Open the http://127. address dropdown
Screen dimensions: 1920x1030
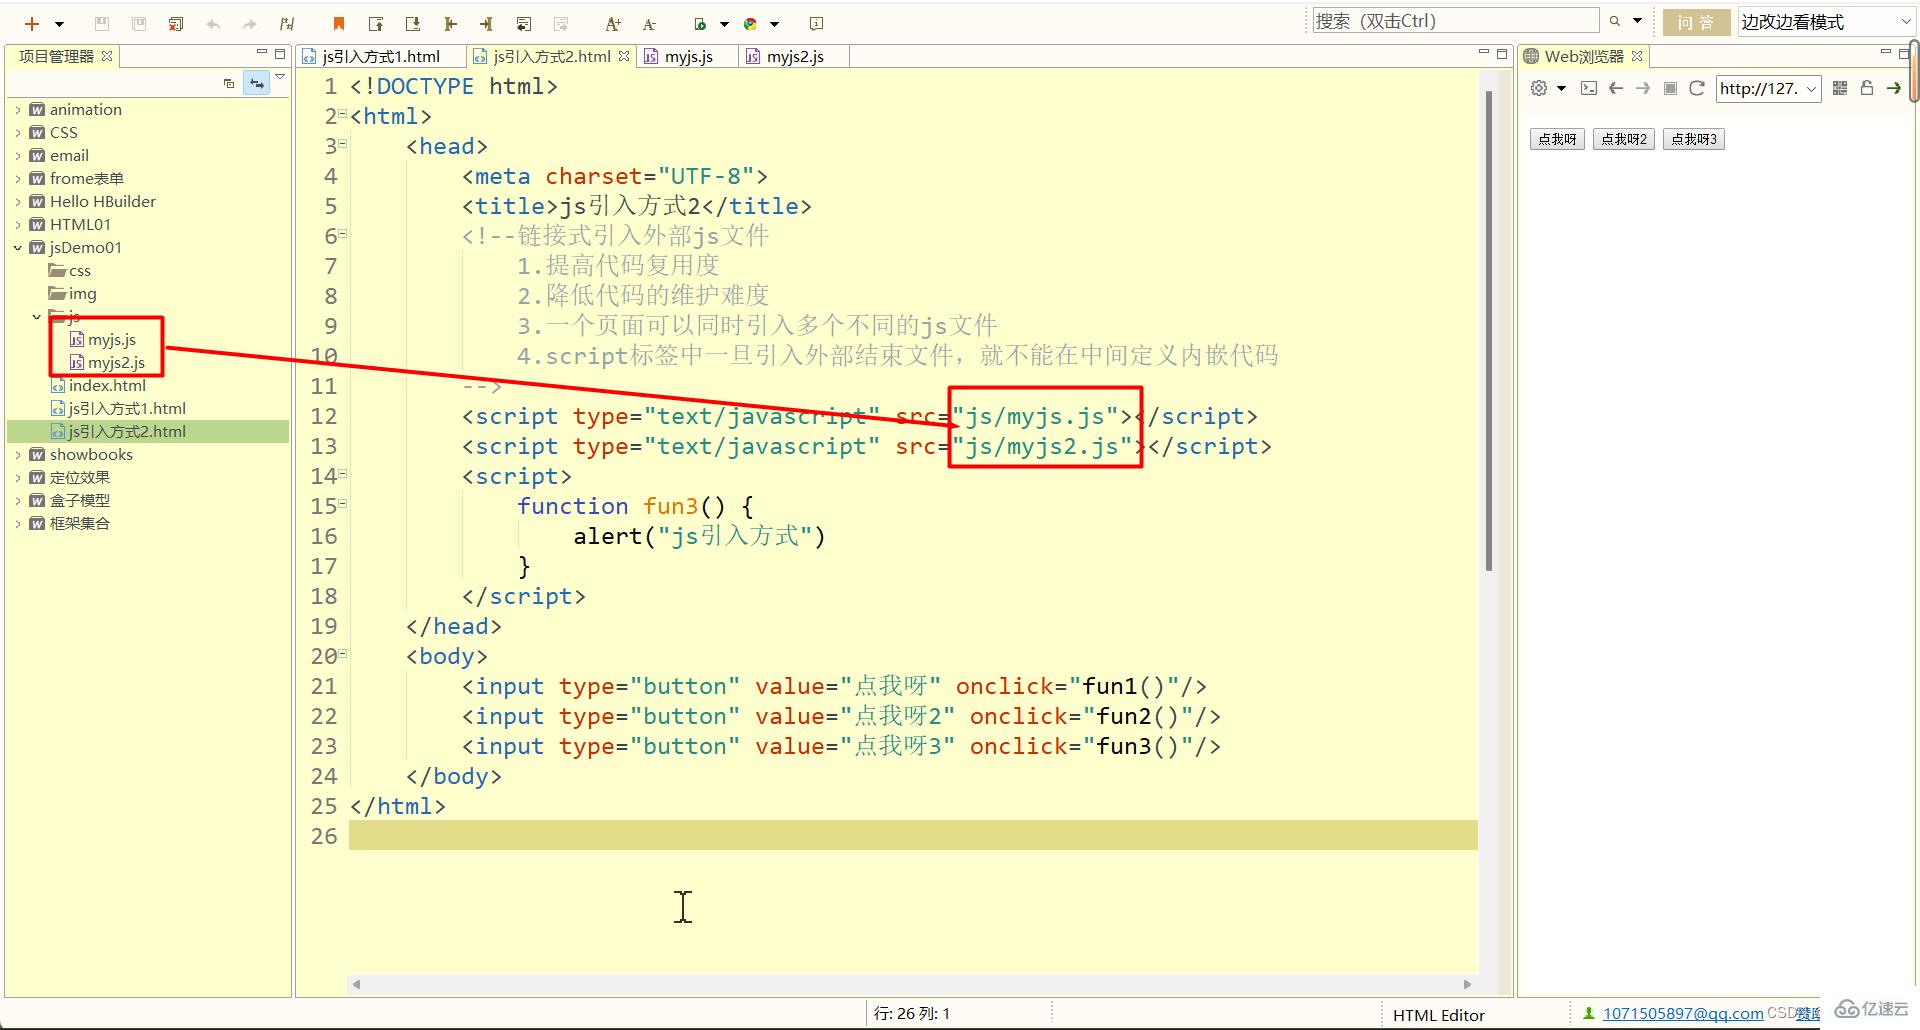click(1811, 89)
